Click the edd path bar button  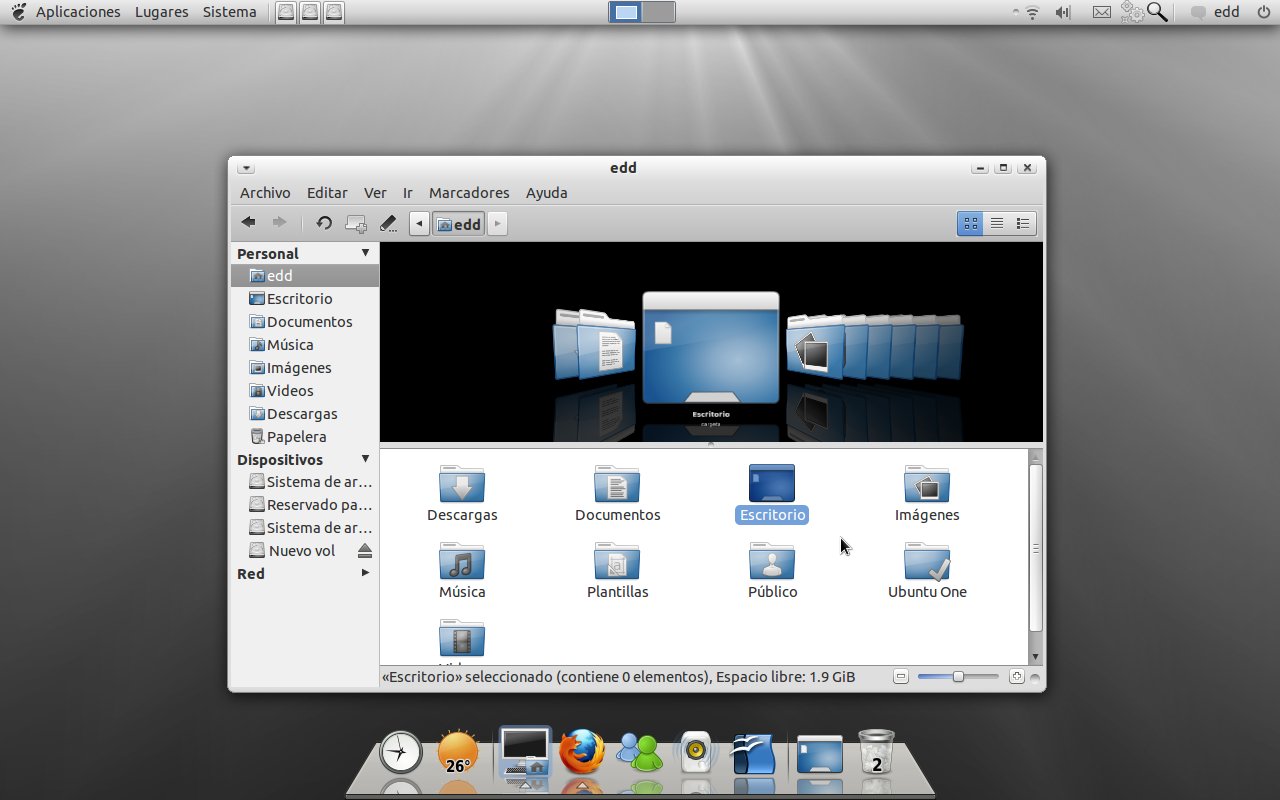(x=459, y=224)
